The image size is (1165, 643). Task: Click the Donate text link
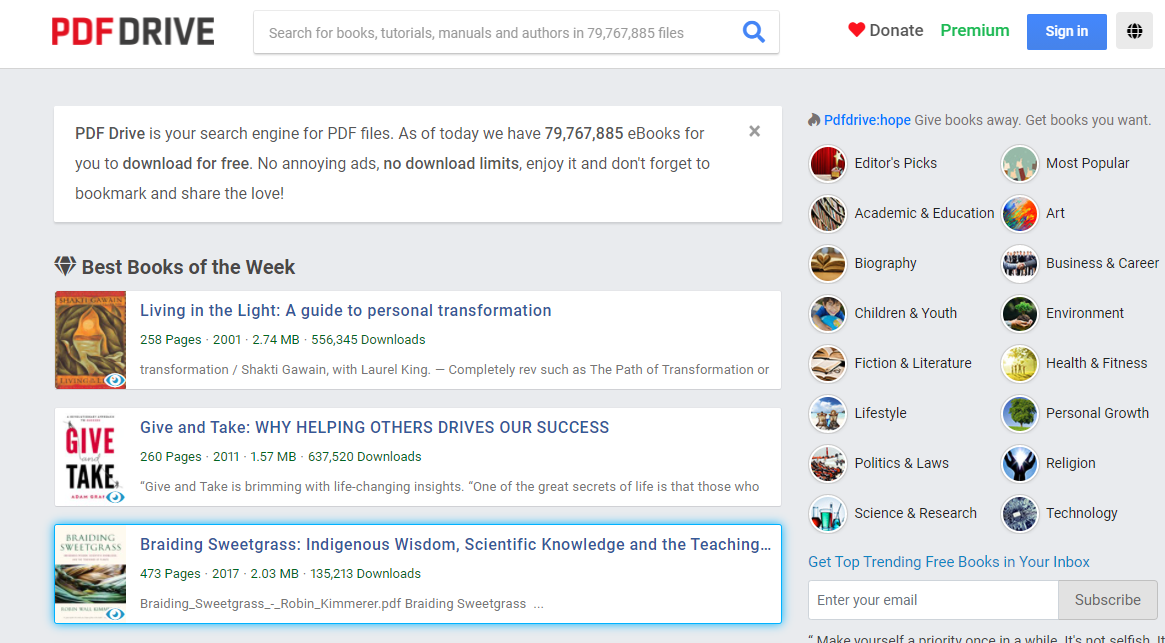tap(896, 30)
